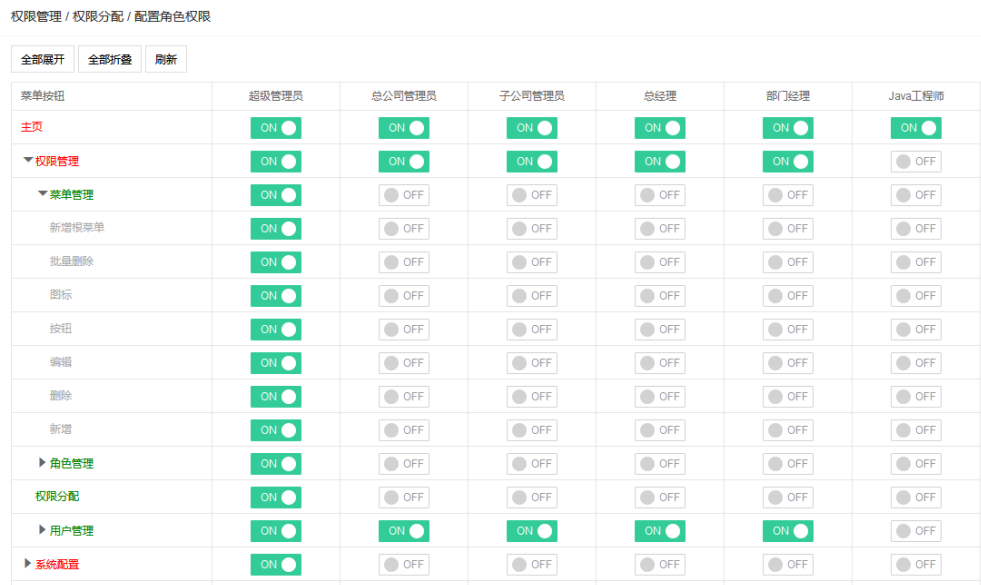
Task: Expand the 角色管理 tree node arrow
Action: (x=42, y=463)
